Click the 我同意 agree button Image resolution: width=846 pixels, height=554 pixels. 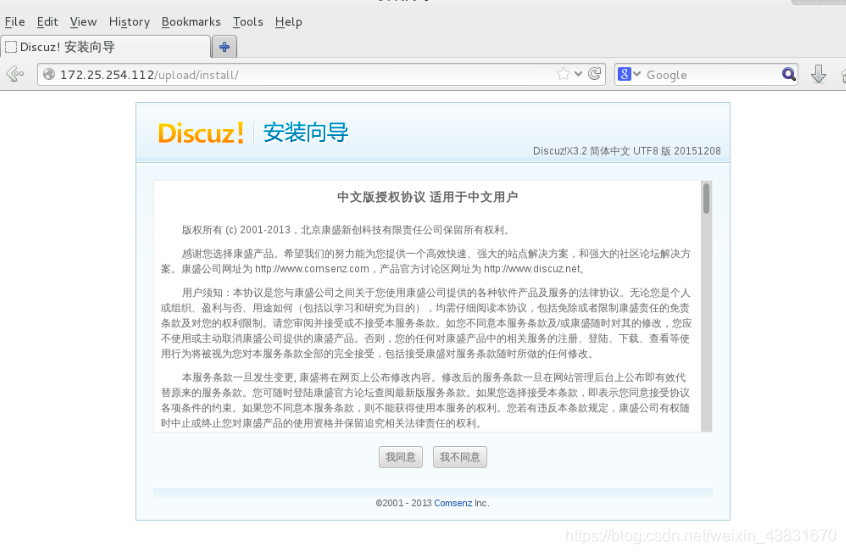tap(400, 457)
